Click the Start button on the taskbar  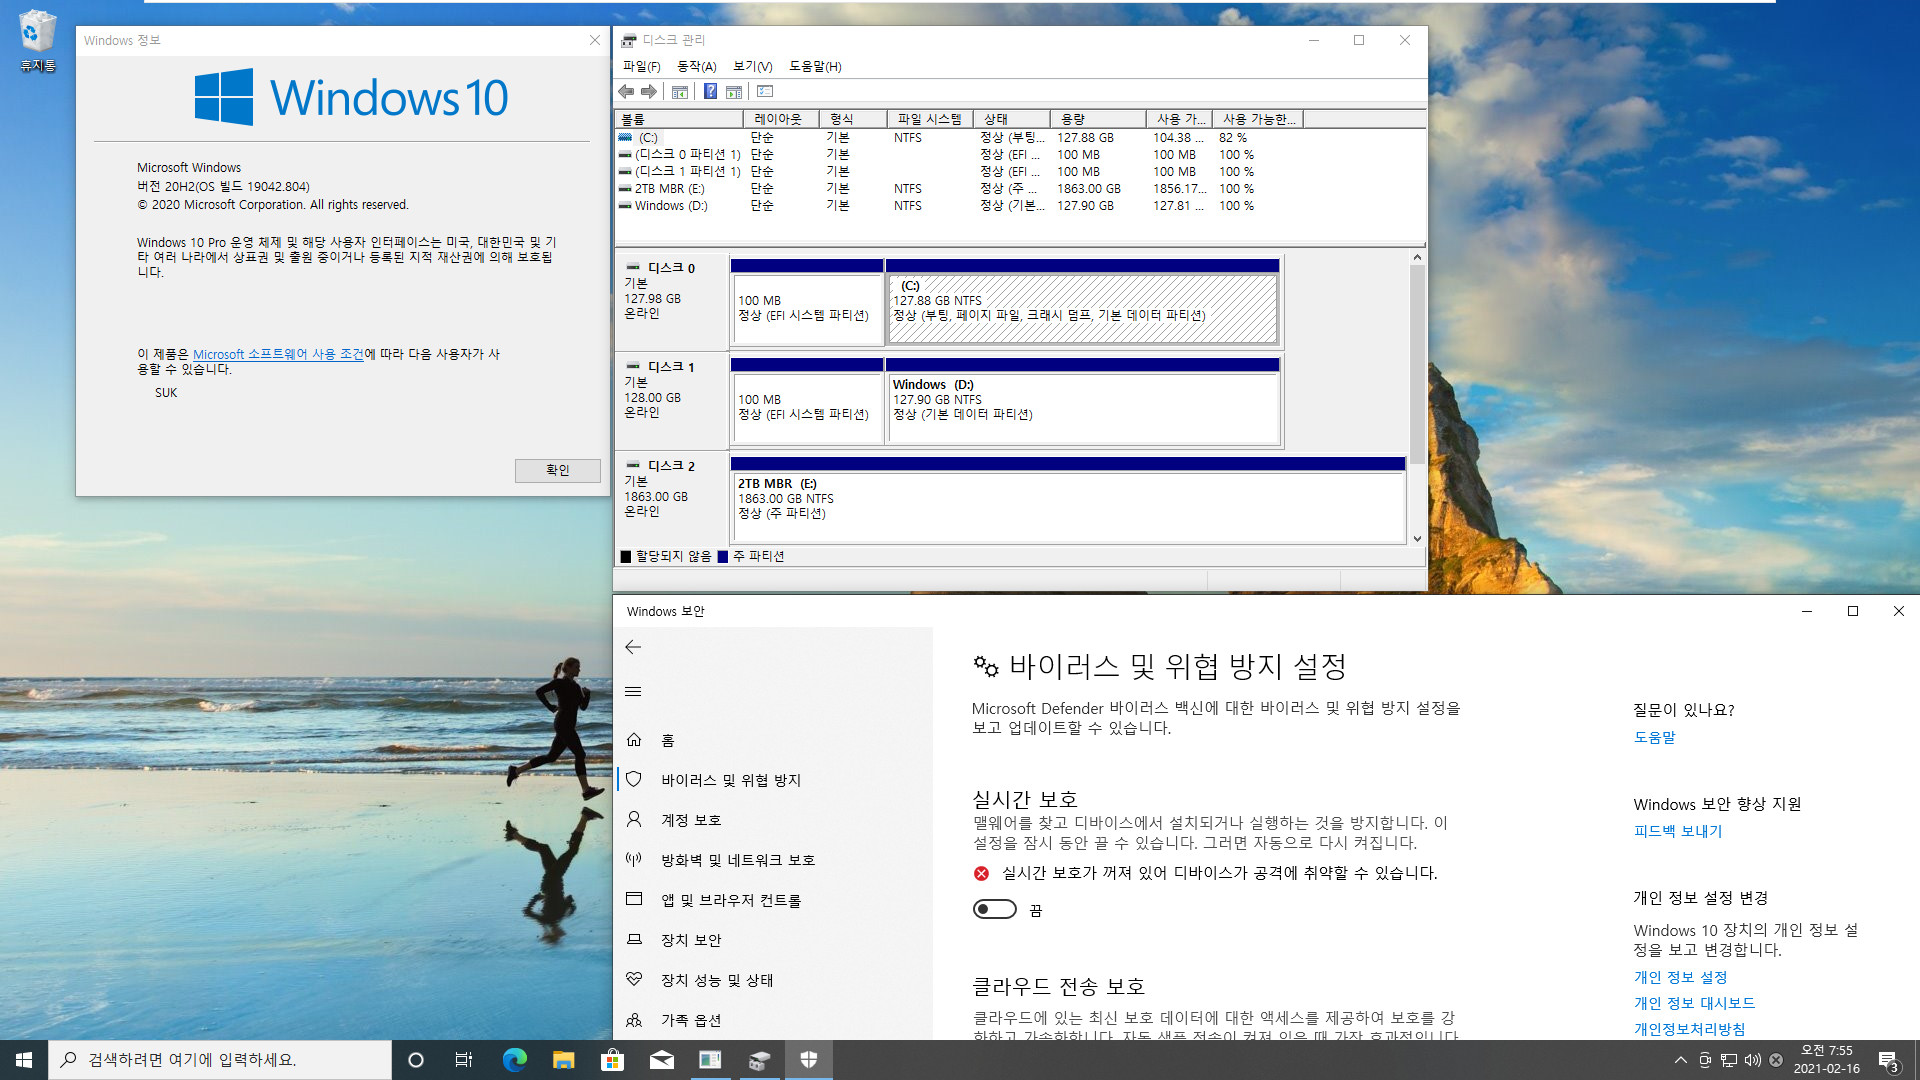tap(24, 1060)
